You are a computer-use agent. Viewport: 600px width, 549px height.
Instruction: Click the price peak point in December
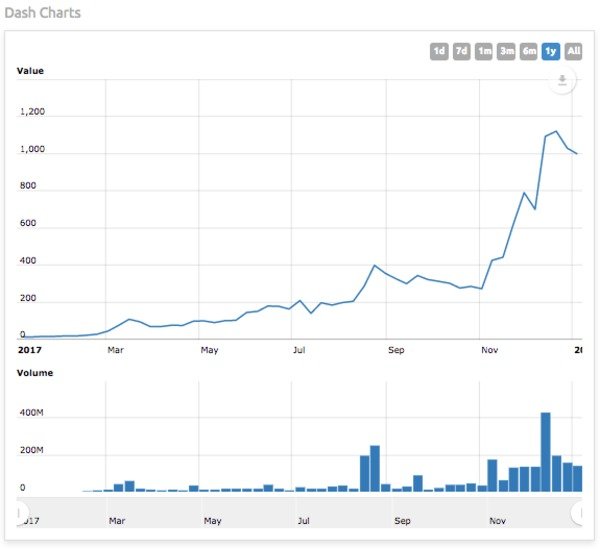point(556,131)
